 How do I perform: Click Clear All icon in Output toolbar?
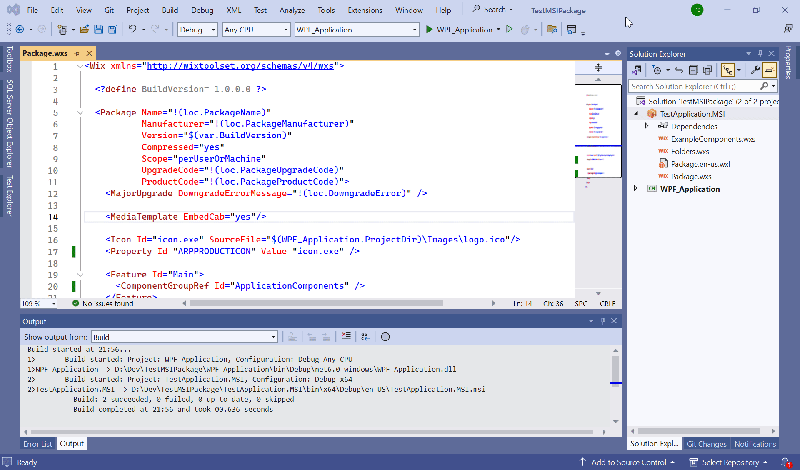(346, 336)
